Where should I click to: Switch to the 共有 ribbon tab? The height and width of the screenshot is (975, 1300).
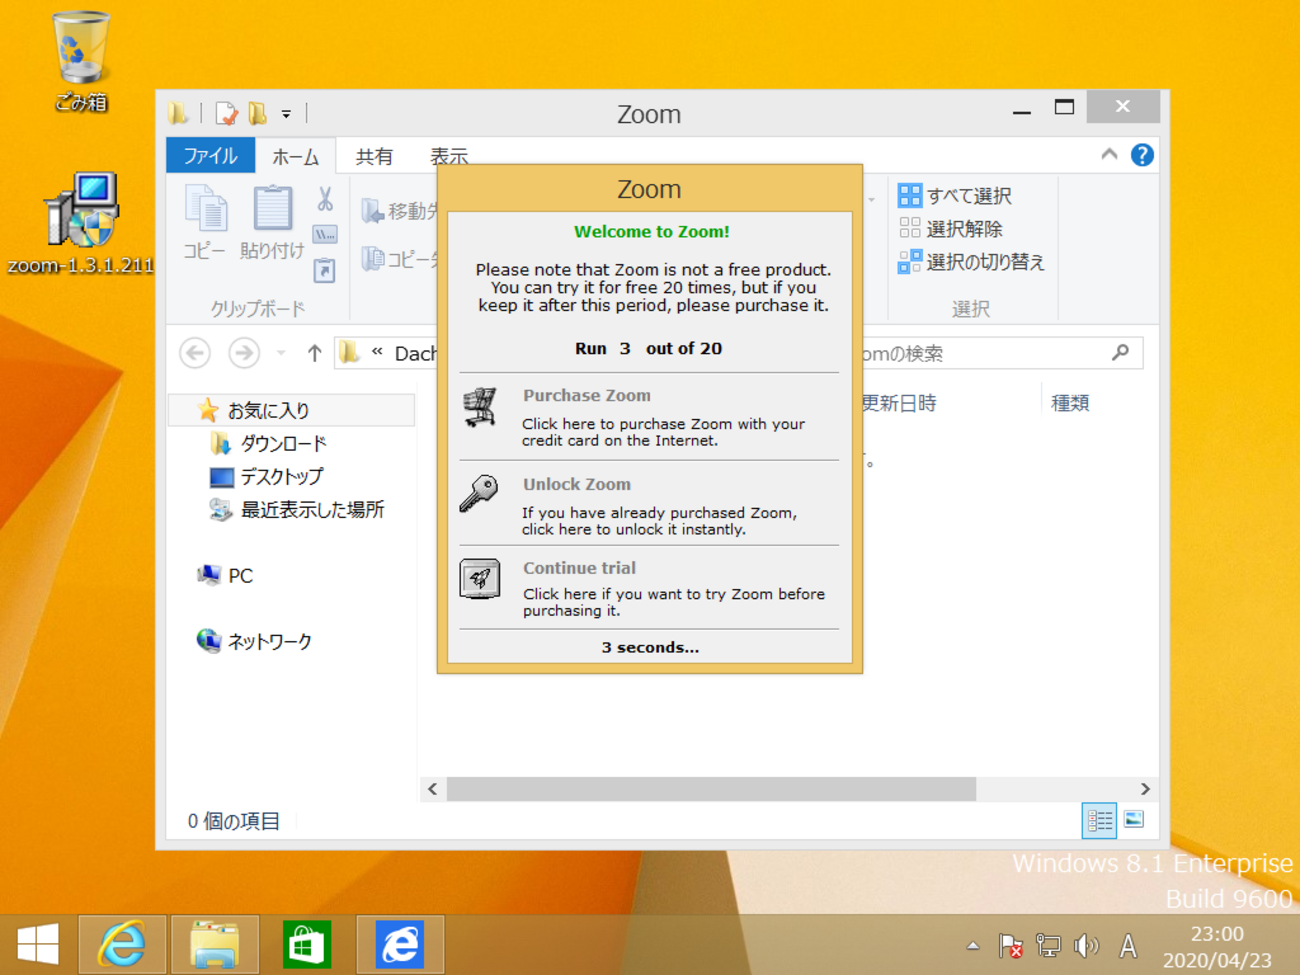[x=374, y=156]
